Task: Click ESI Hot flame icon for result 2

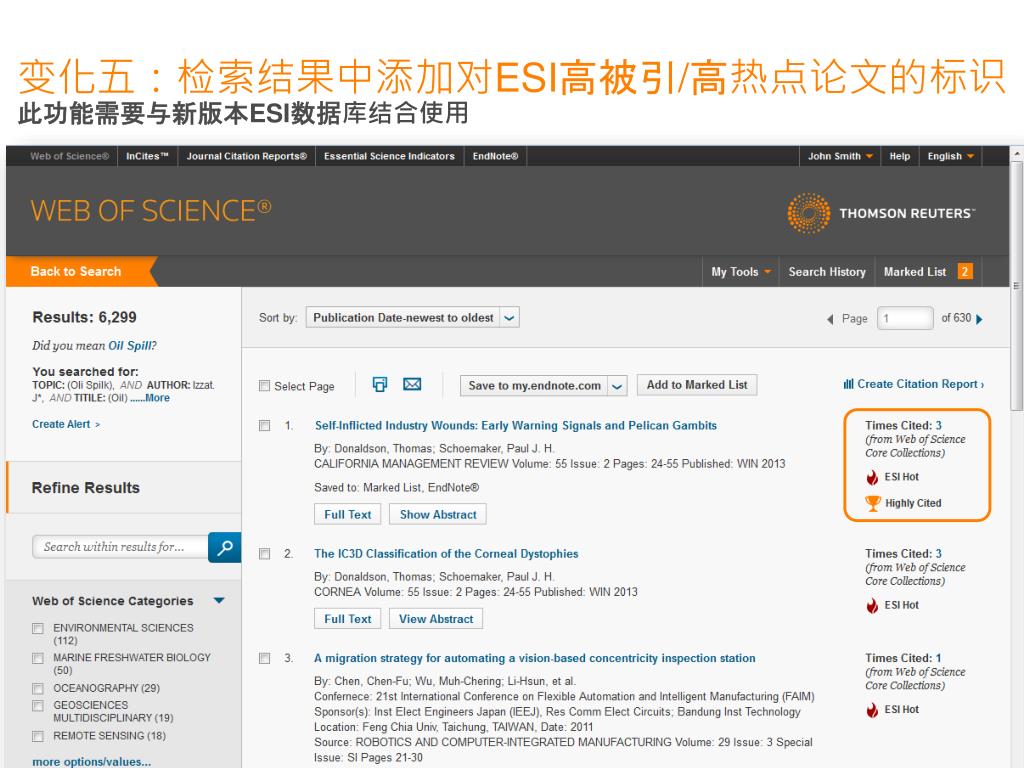Action: pyautogui.click(x=872, y=605)
